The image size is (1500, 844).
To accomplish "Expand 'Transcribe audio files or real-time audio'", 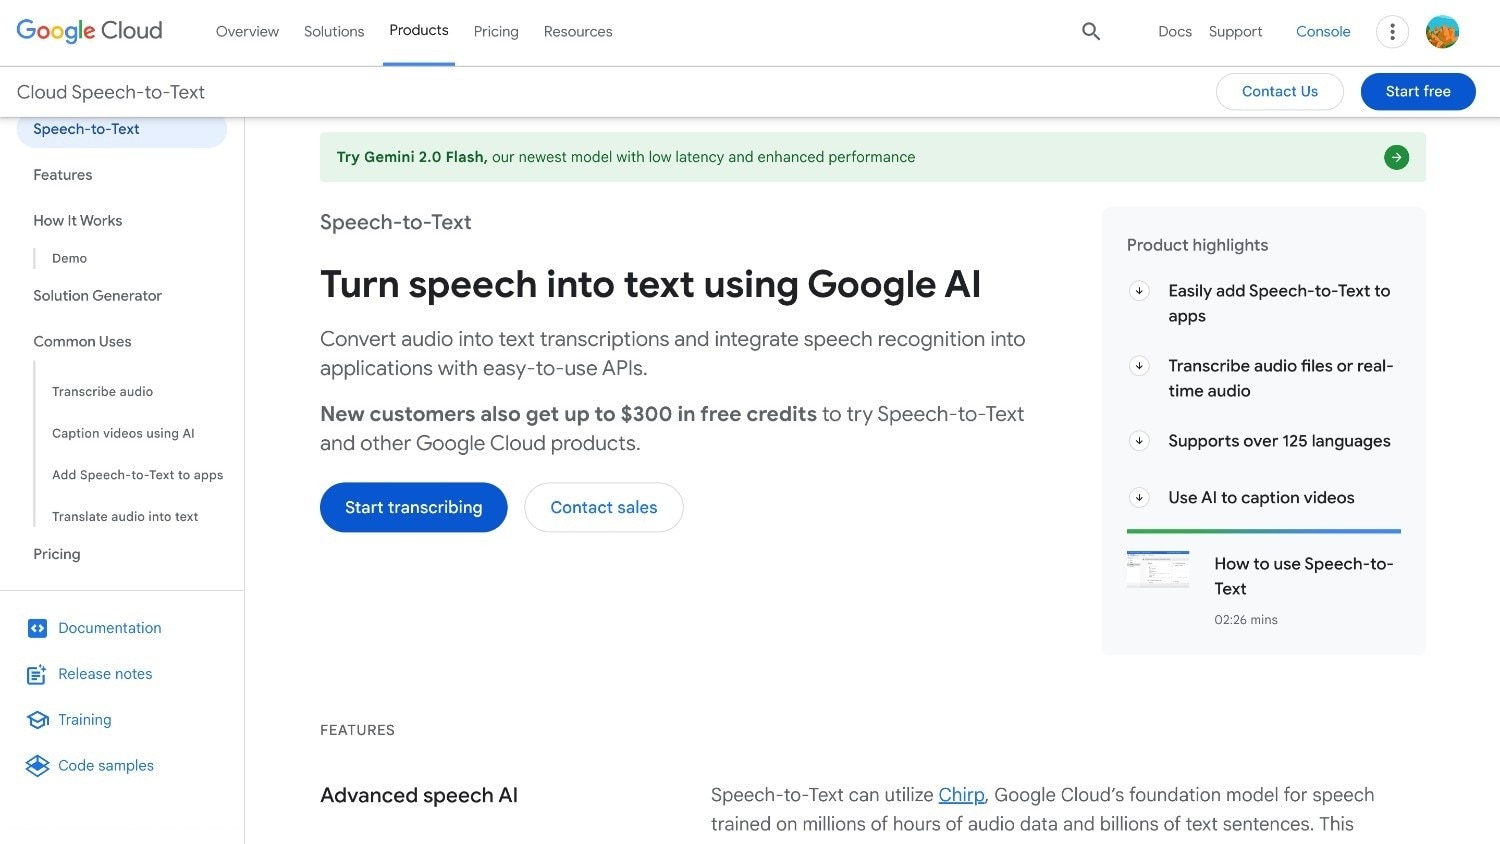I will tap(1139, 366).
